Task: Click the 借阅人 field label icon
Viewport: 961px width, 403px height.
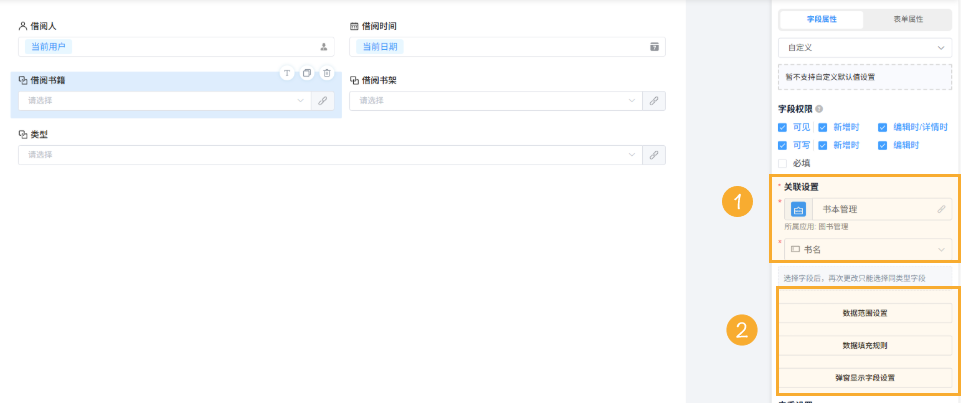Action: (23, 26)
